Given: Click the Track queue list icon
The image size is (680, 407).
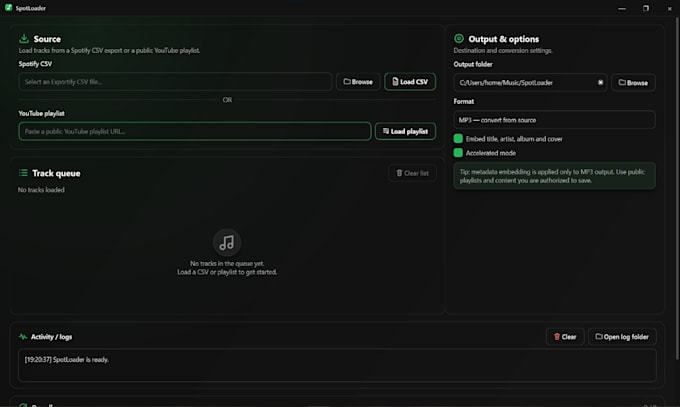Looking at the screenshot, I should (23, 173).
